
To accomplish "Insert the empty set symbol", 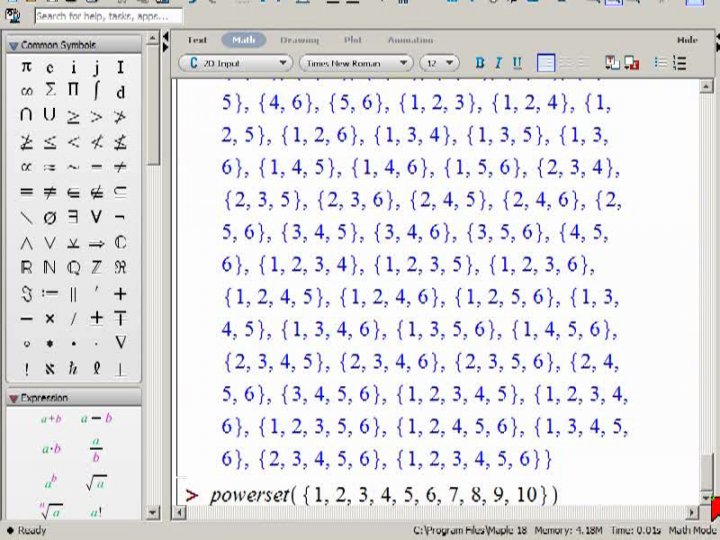I will click(x=50, y=217).
